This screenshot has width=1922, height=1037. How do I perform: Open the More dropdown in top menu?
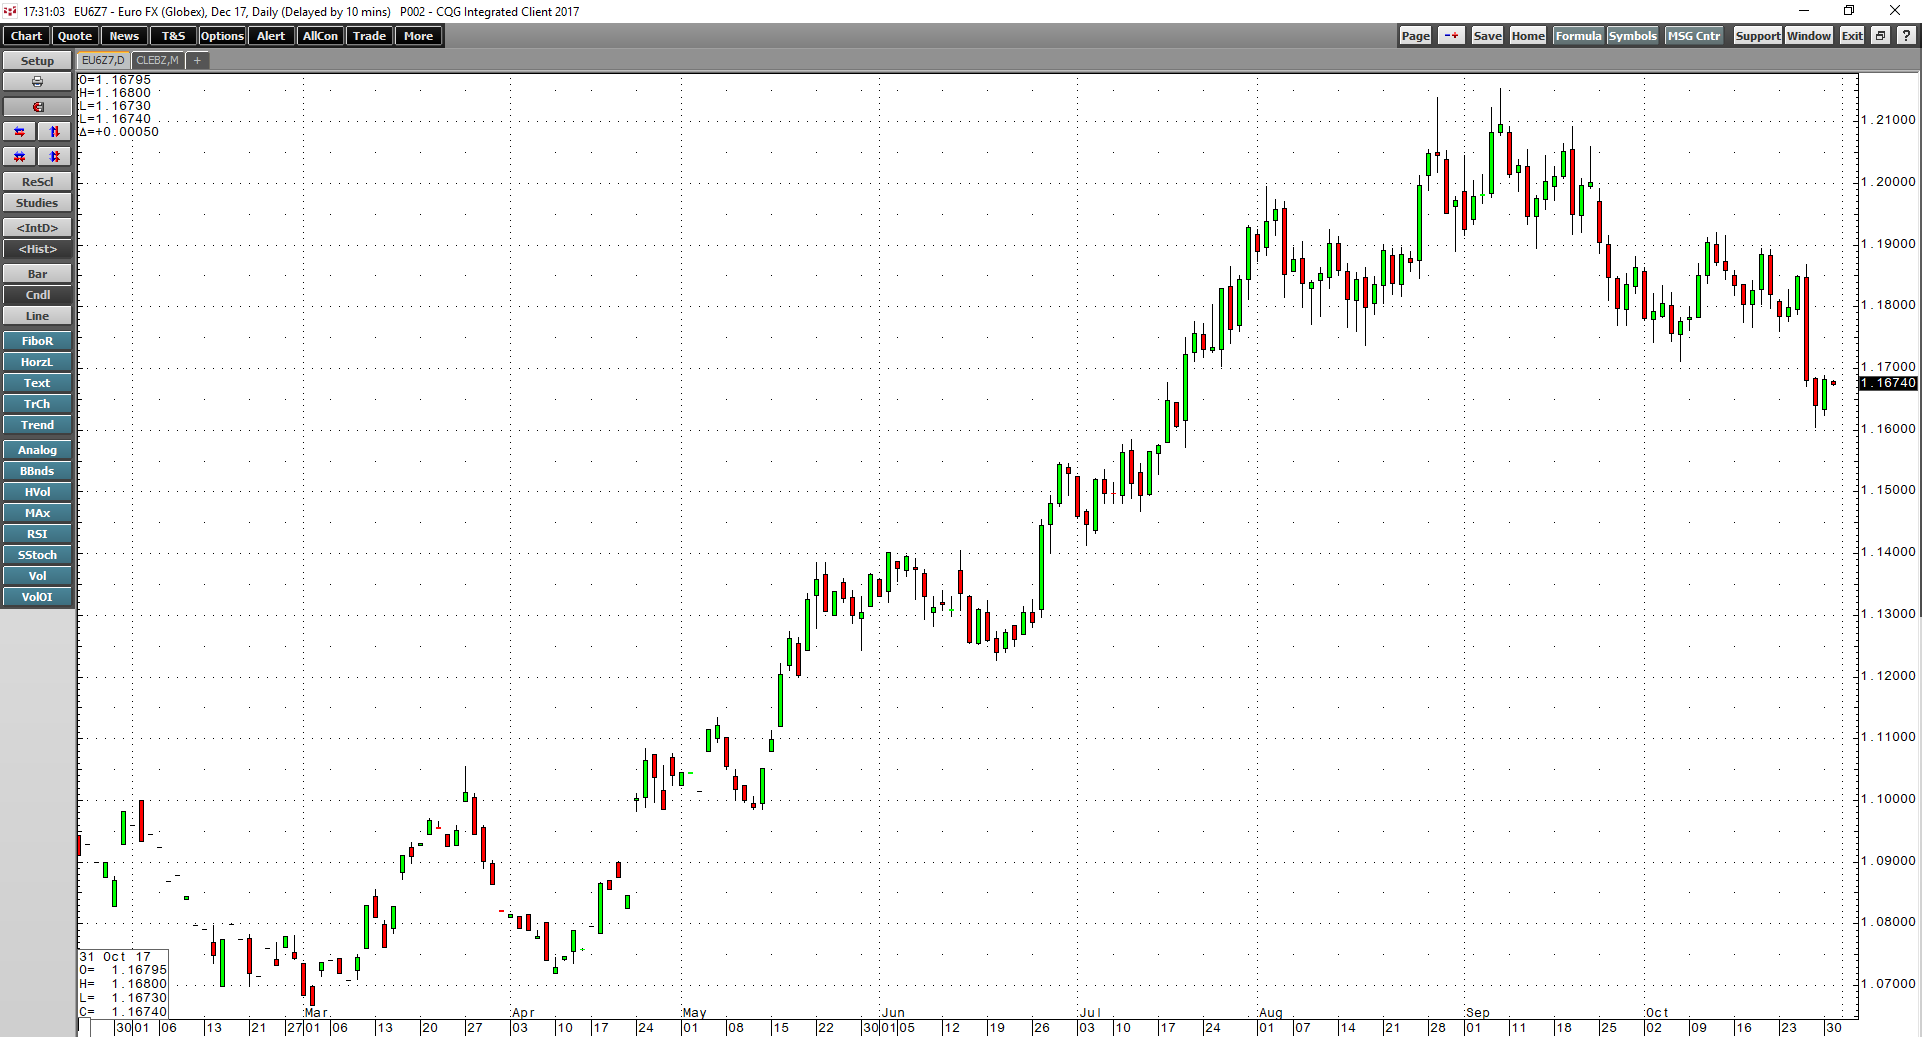click(x=419, y=36)
